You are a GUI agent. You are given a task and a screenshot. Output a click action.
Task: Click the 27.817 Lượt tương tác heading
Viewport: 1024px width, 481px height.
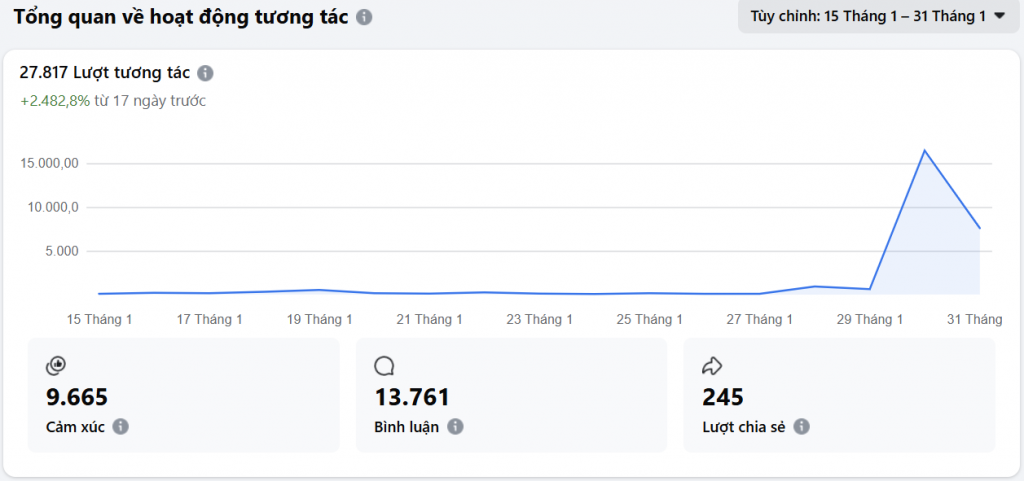point(104,73)
